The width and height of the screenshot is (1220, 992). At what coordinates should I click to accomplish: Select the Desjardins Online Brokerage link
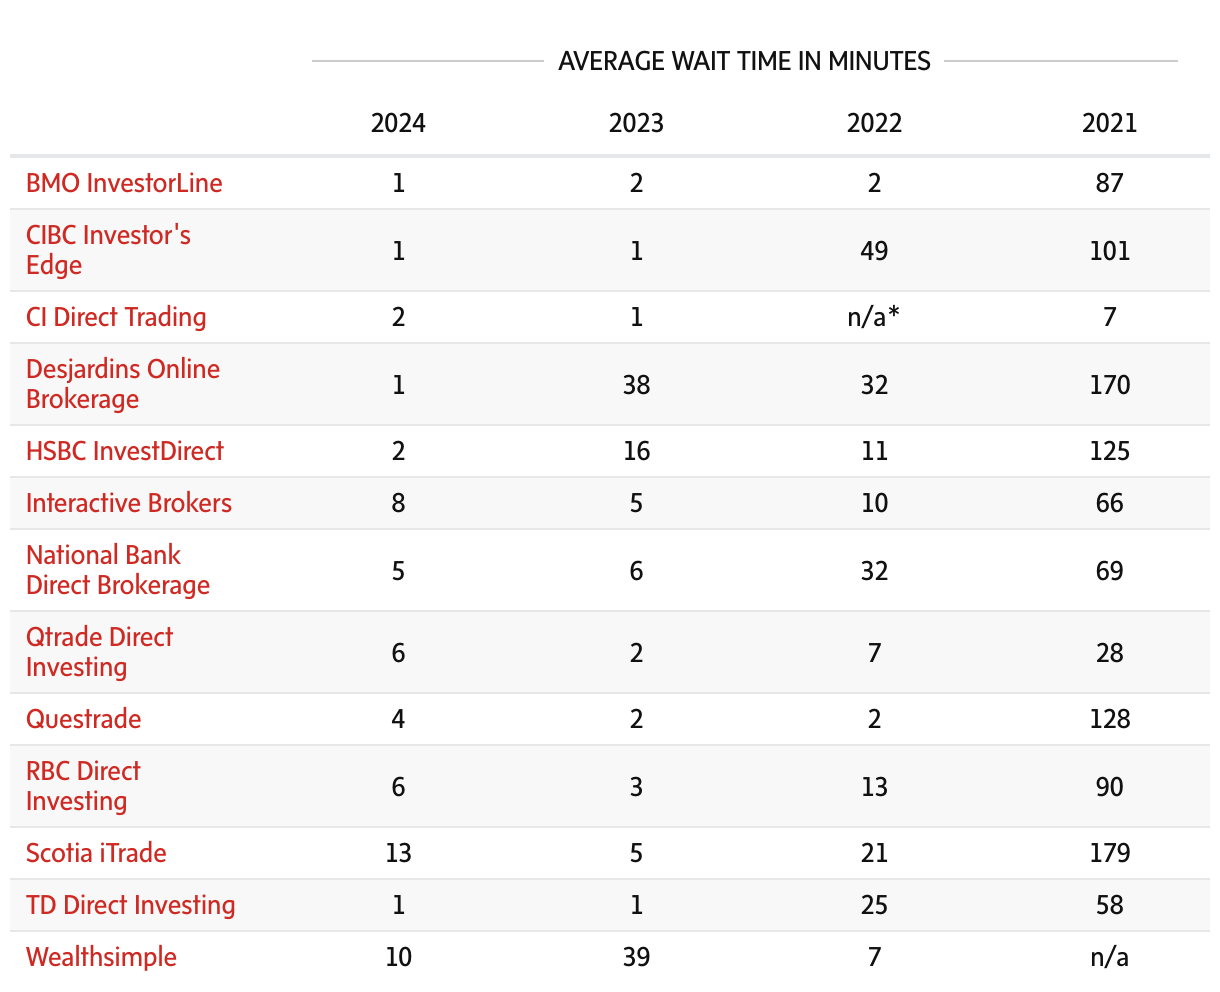[x=123, y=384]
